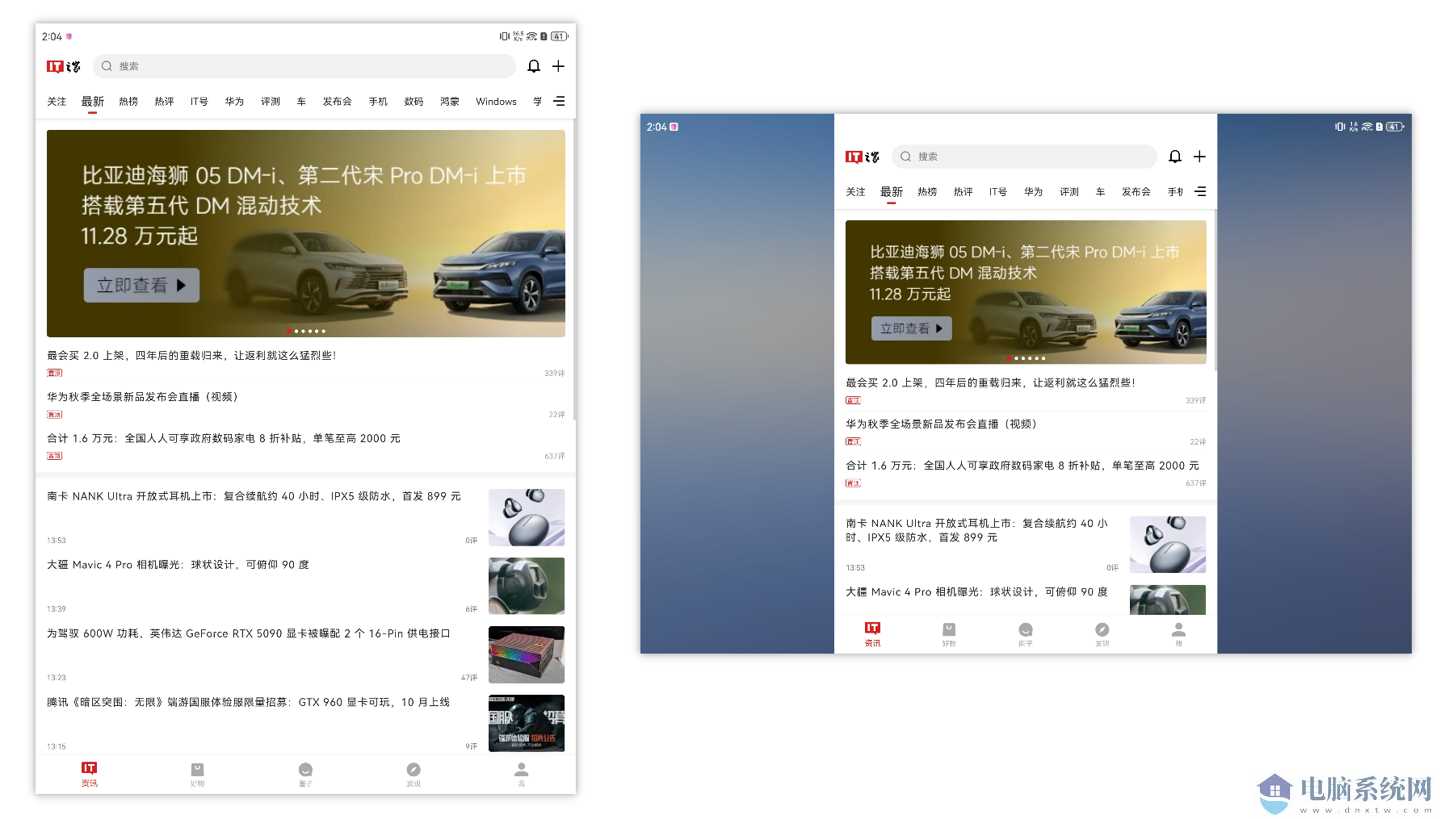Screen dimensions: 1440x819
Task: Select 最新 tab in right screenshot
Action: (x=891, y=191)
